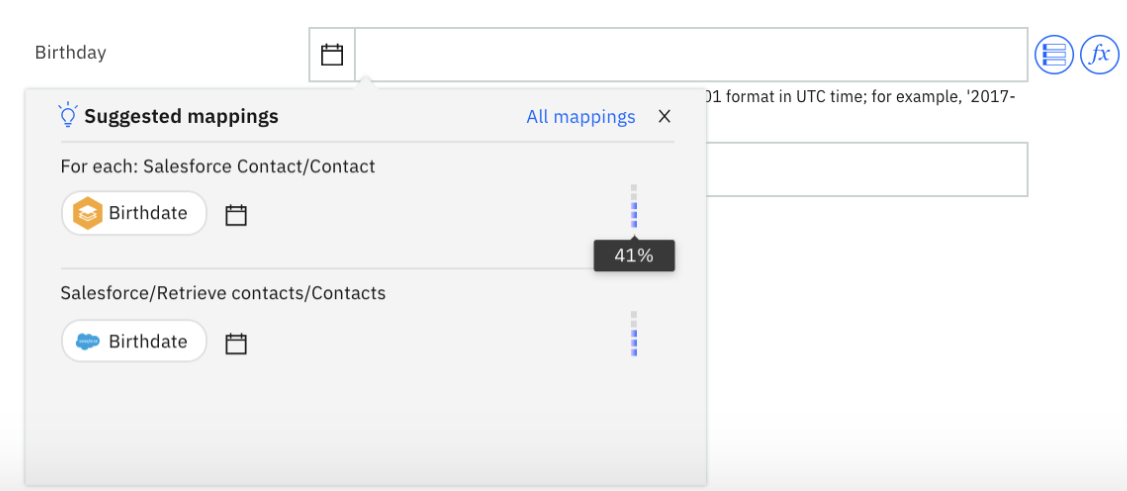Screen dimensions: 1127x491
Task: Click the Birthday field label
Action: pos(70,52)
